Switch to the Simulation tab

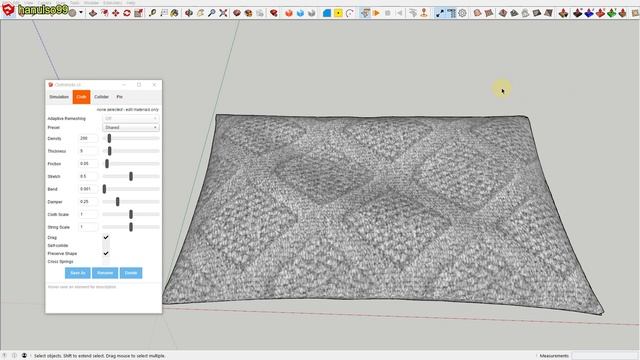click(59, 97)
